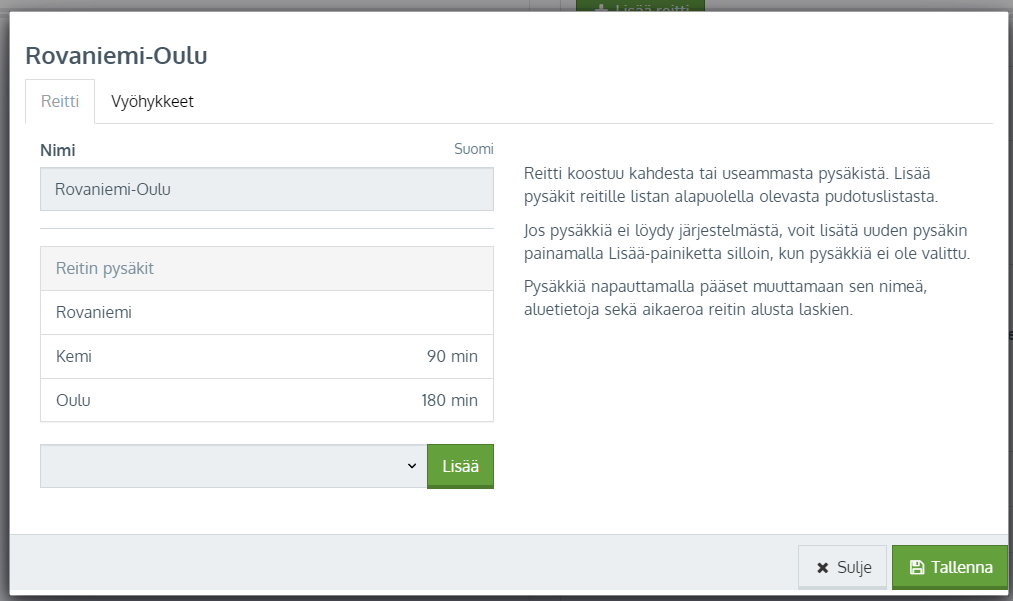Click the Rovaniemi-Oulu dialog title

(116, 55)
